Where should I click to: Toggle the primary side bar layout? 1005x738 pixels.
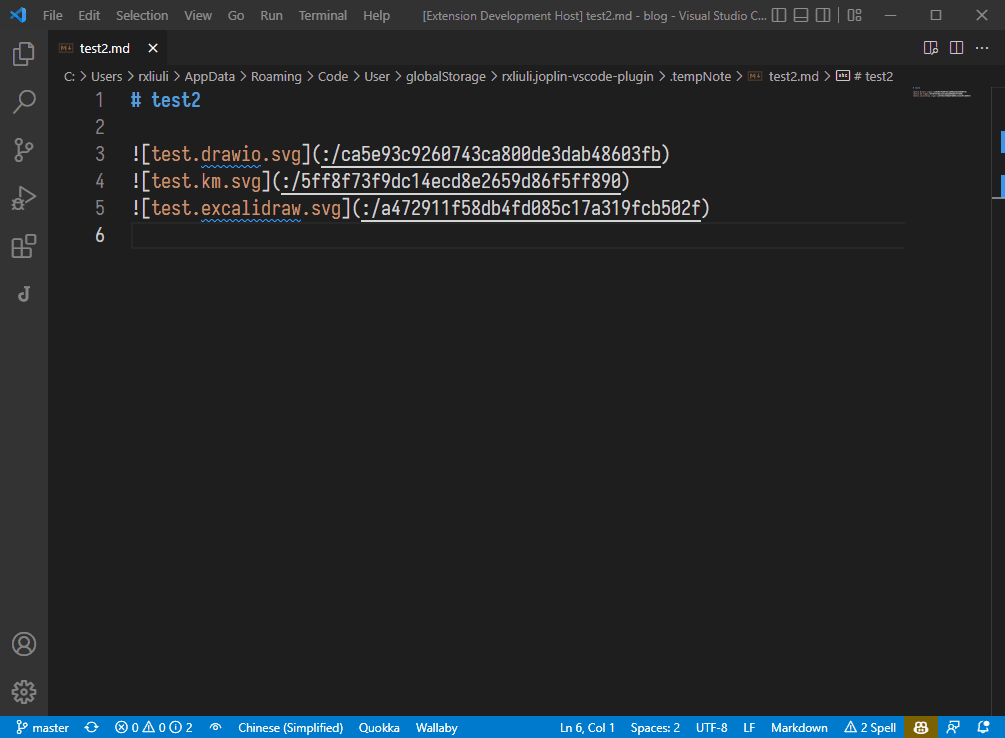coord(779,15)
